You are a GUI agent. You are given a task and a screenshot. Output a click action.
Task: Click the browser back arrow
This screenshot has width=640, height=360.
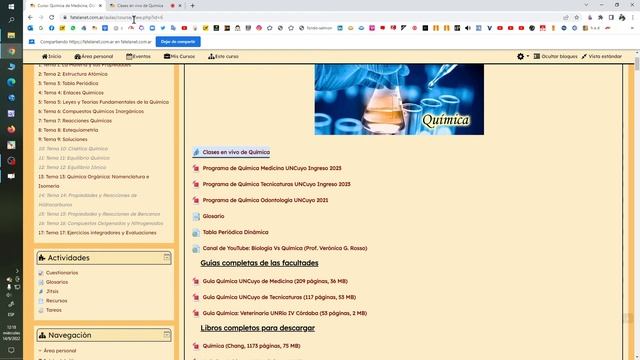30,18
